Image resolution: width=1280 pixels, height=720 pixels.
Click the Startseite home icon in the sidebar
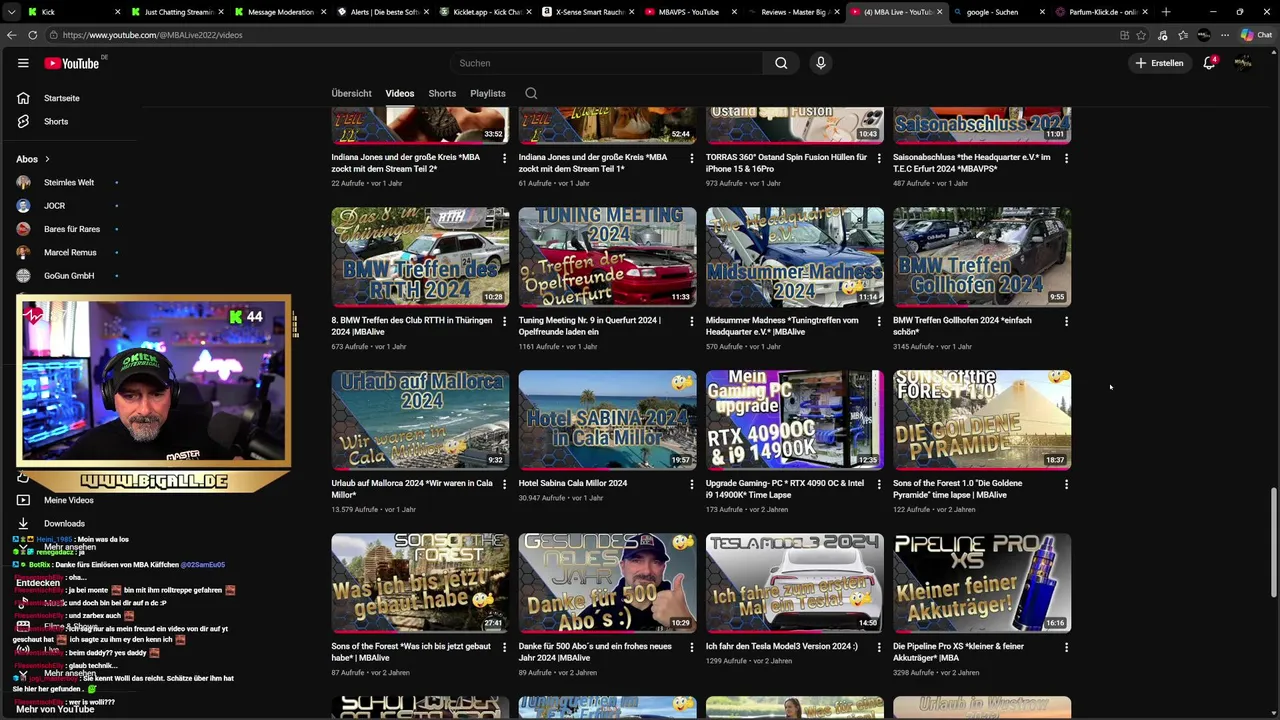pyautogui.click(x=23, y=98)
